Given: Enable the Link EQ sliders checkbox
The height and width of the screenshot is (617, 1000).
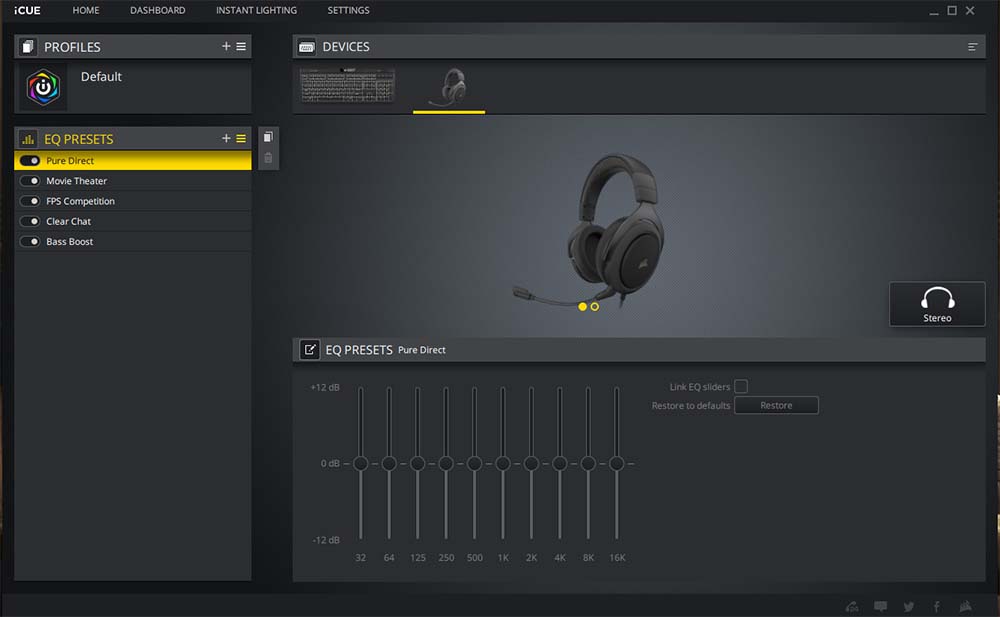Looking at the screenshot, I should (x=741, y=387).
